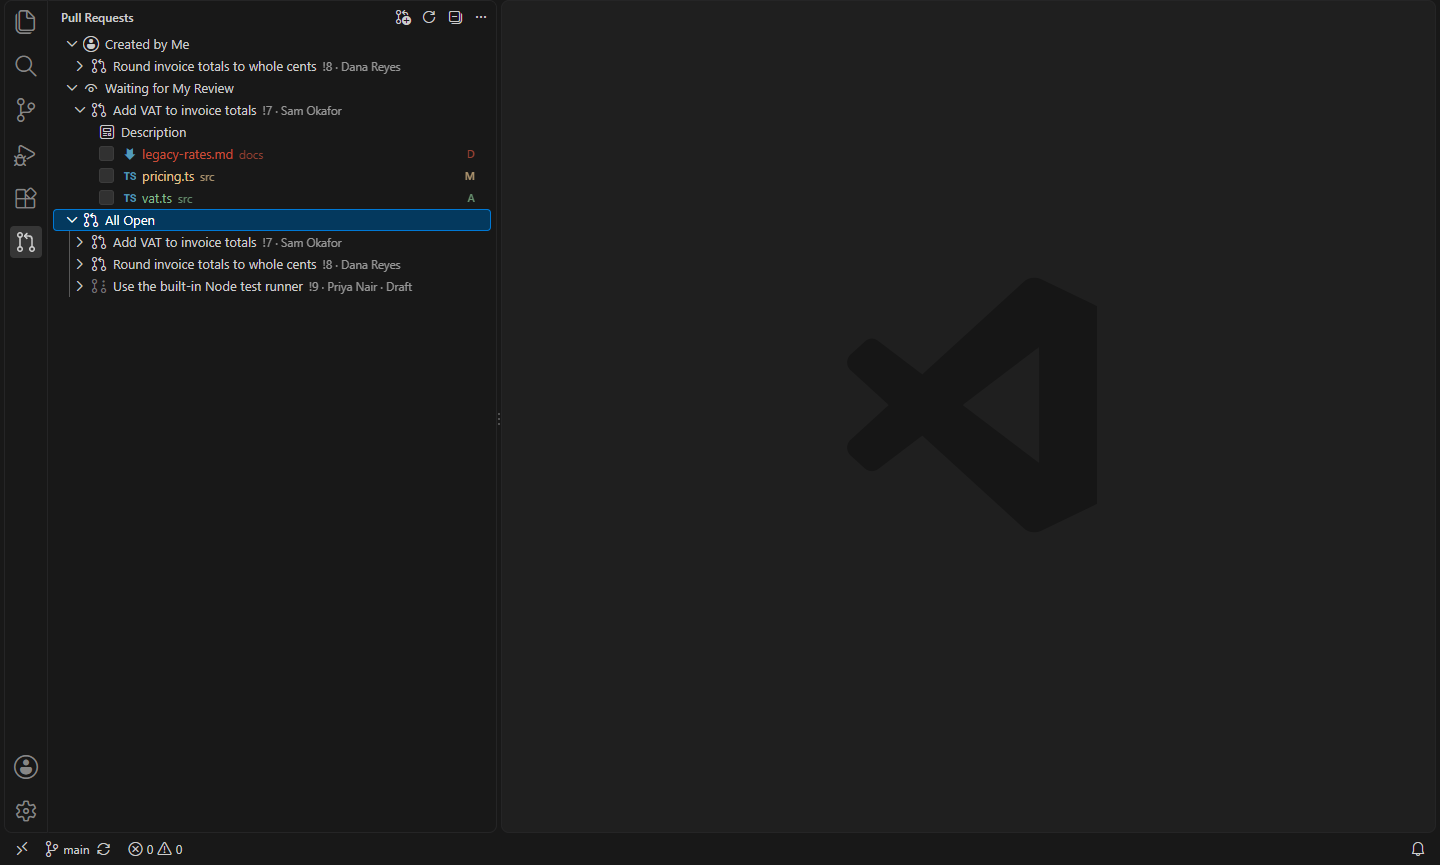Open the Pull Requests more actions menu
Viewport: 1440px width, 865px height.
tap(481, 17)
